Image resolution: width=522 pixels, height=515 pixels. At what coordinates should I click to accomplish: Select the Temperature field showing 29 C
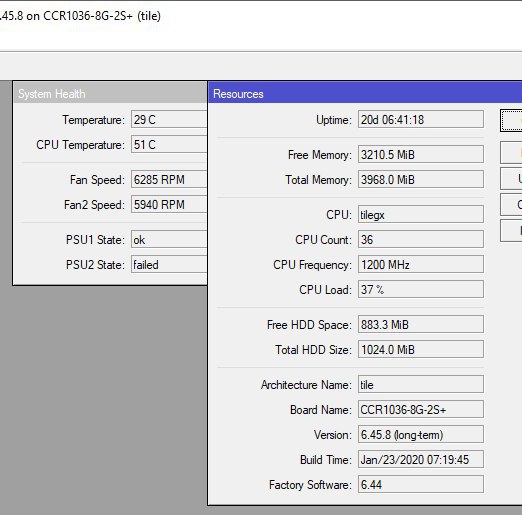tap(169, 119)
